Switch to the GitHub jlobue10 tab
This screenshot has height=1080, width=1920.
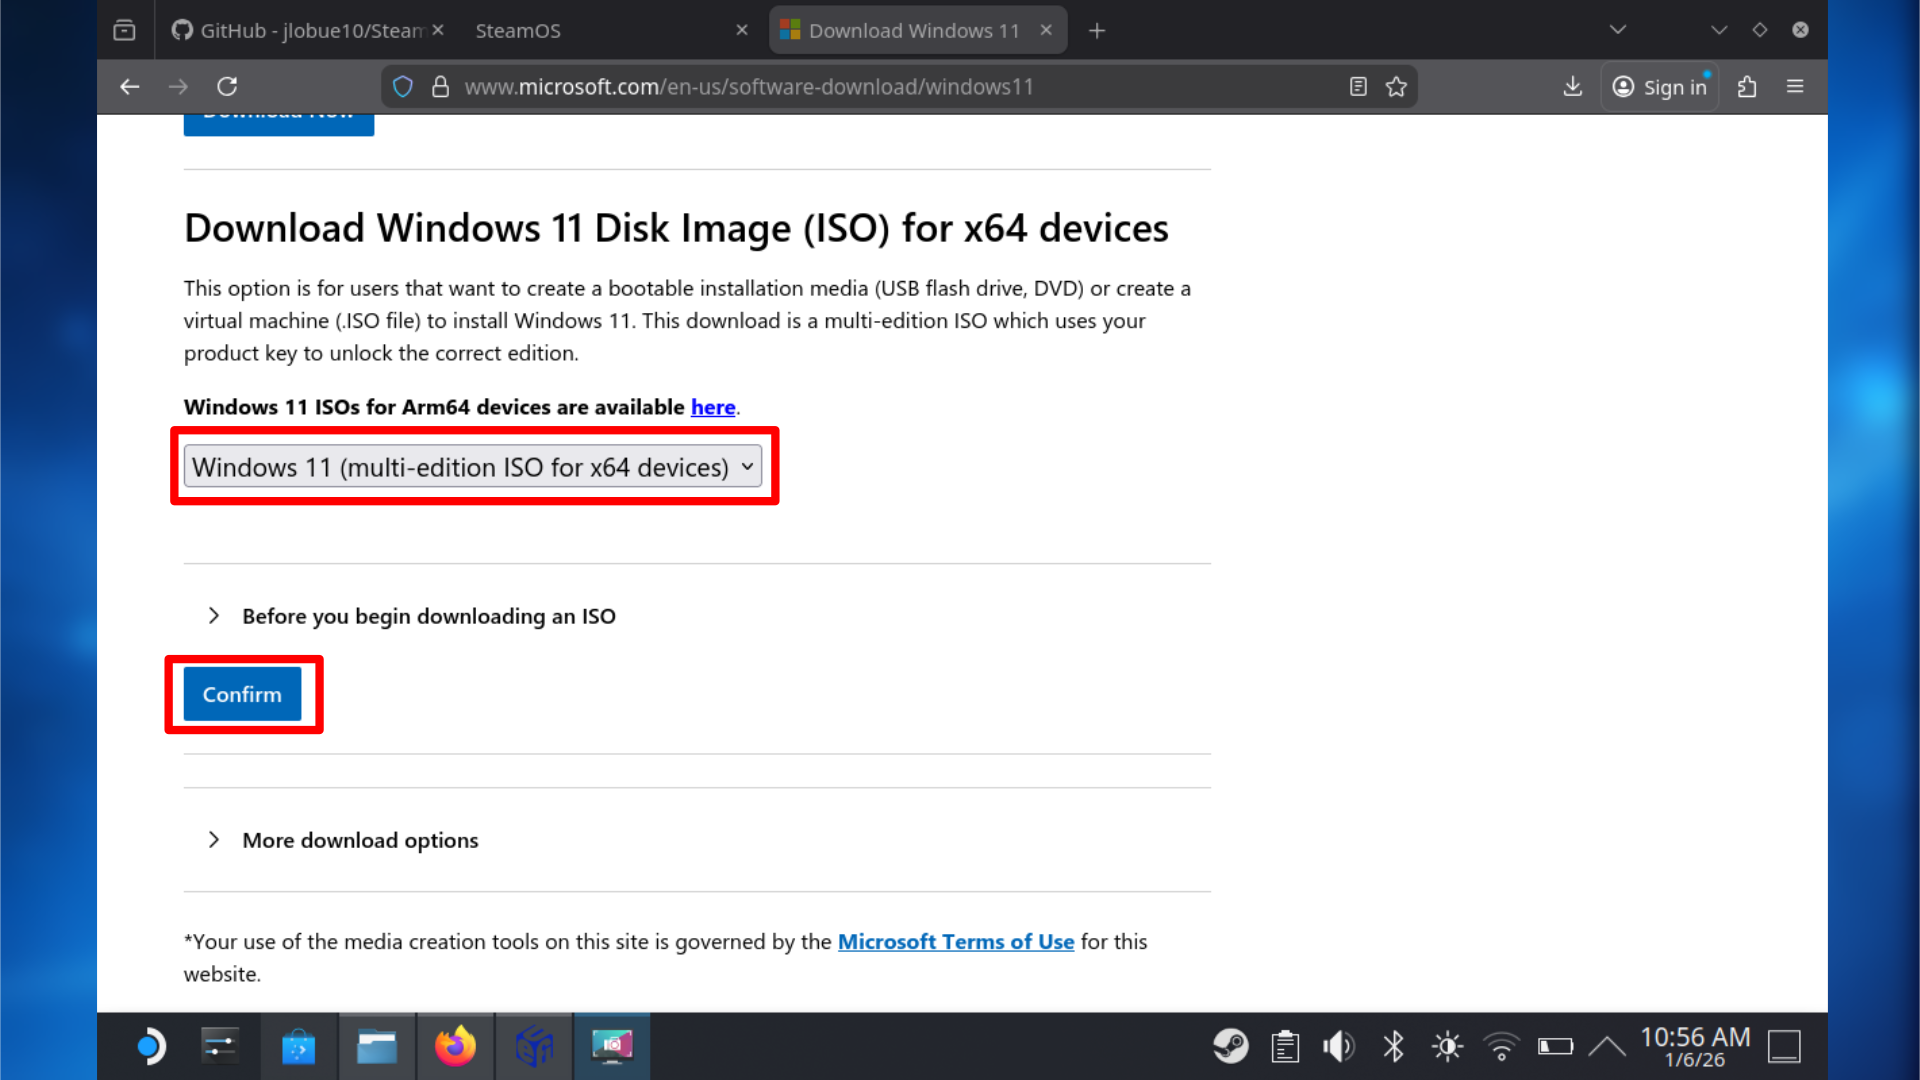(300, 30)
